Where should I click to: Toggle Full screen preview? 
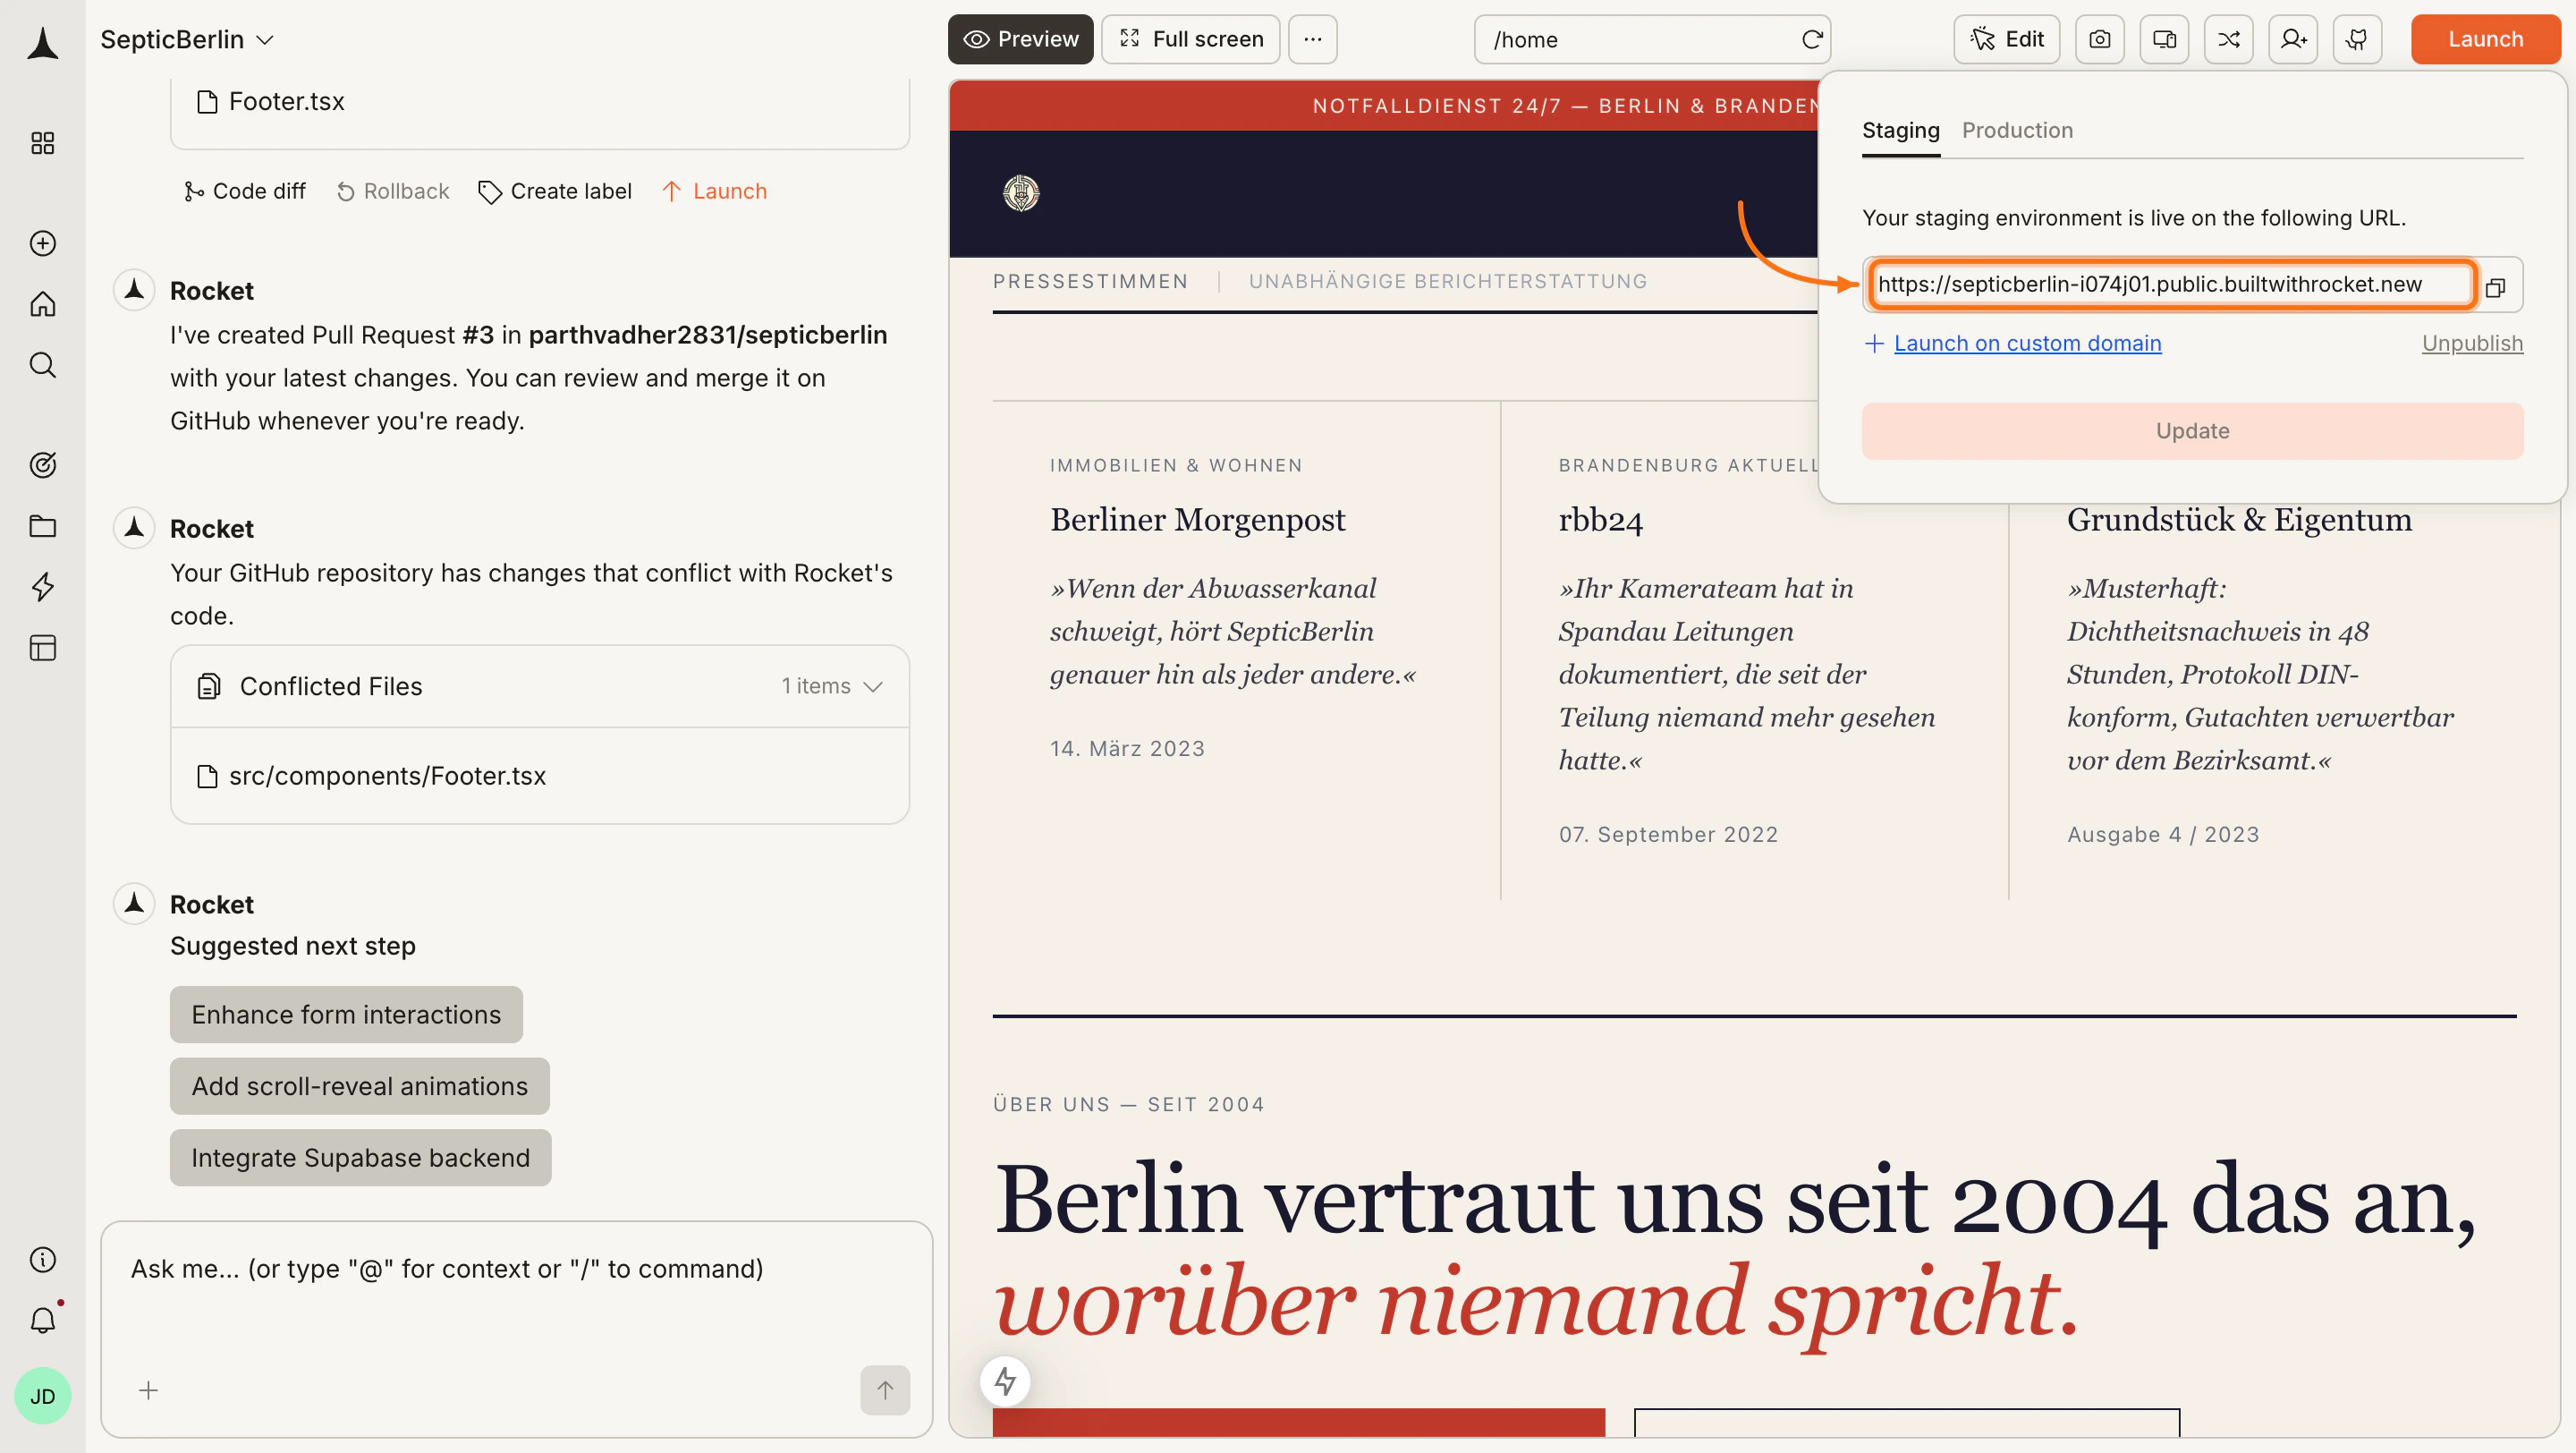point(1190,39)
